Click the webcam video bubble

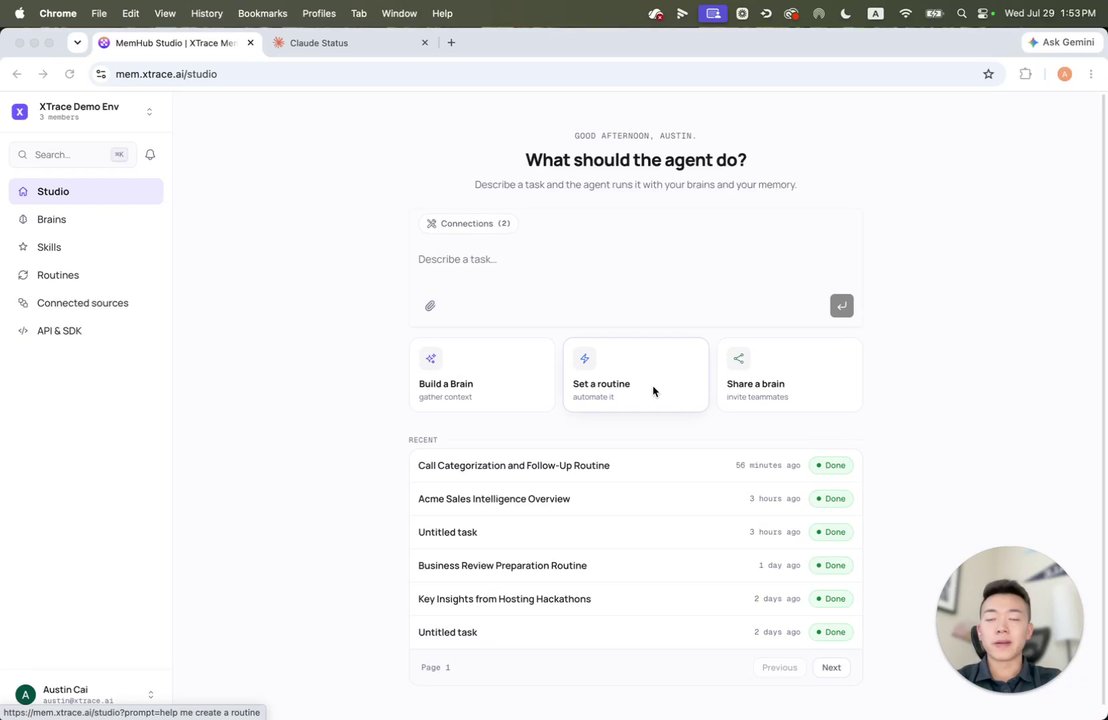point(1009,620)
